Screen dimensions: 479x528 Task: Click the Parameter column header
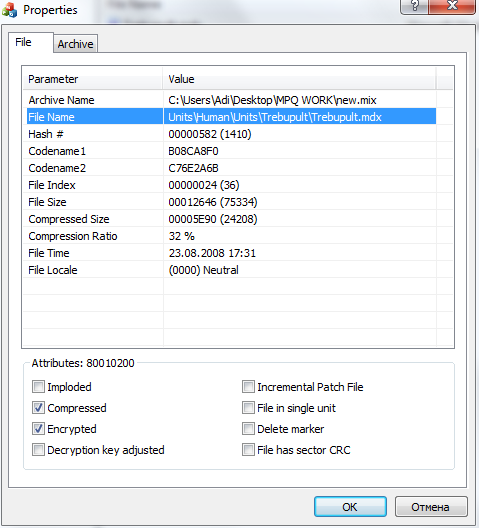tap(93, 79)
